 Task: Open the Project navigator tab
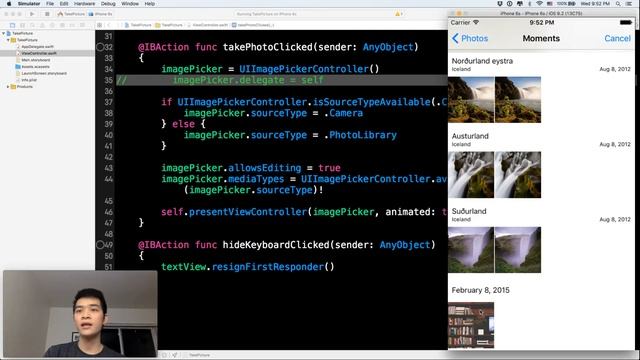[12, 25]
